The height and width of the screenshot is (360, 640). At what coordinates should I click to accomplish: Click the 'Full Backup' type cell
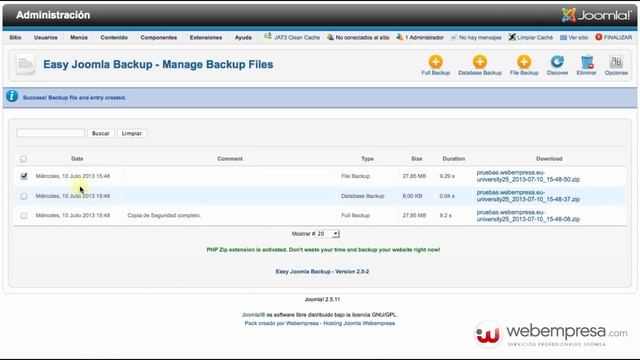point(356,216)
